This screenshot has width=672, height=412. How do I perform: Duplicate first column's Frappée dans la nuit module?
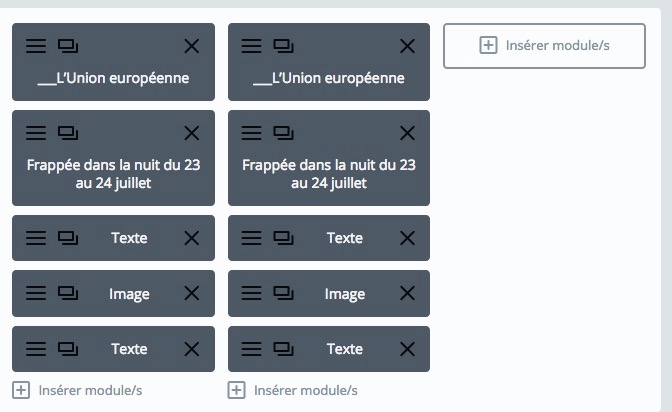(68, 133)
